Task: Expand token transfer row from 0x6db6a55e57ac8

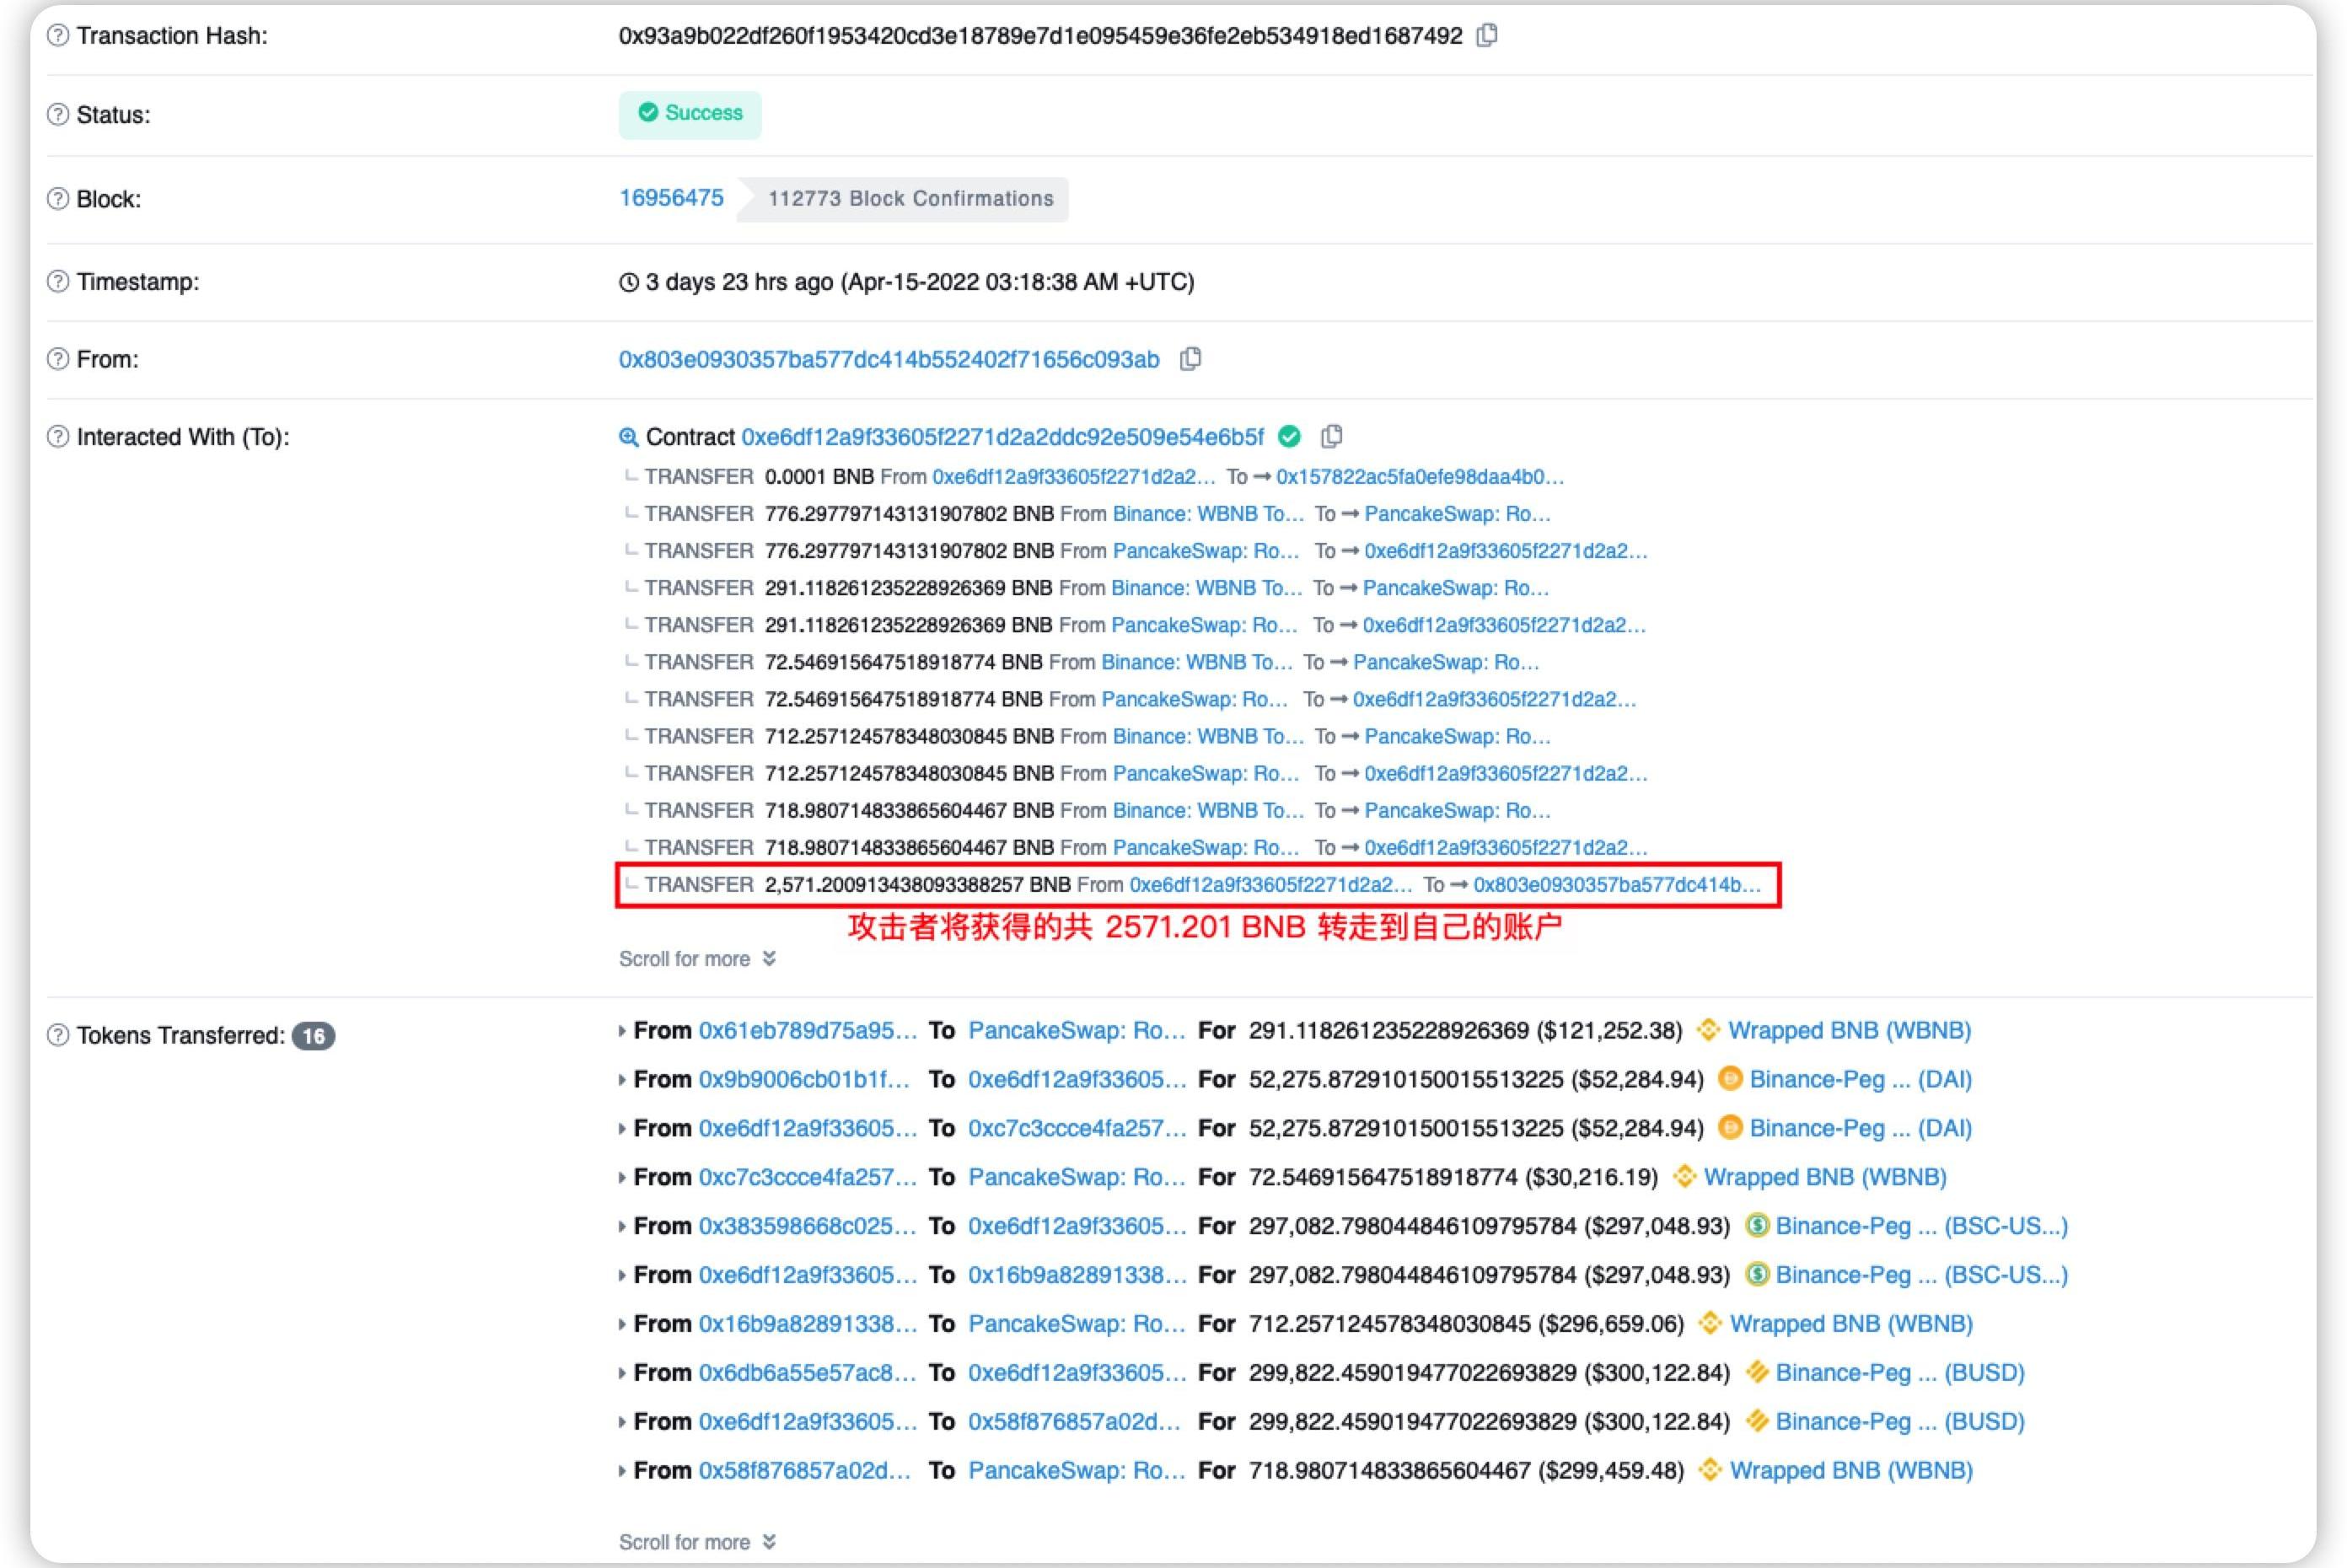Action: point(622,1374)
